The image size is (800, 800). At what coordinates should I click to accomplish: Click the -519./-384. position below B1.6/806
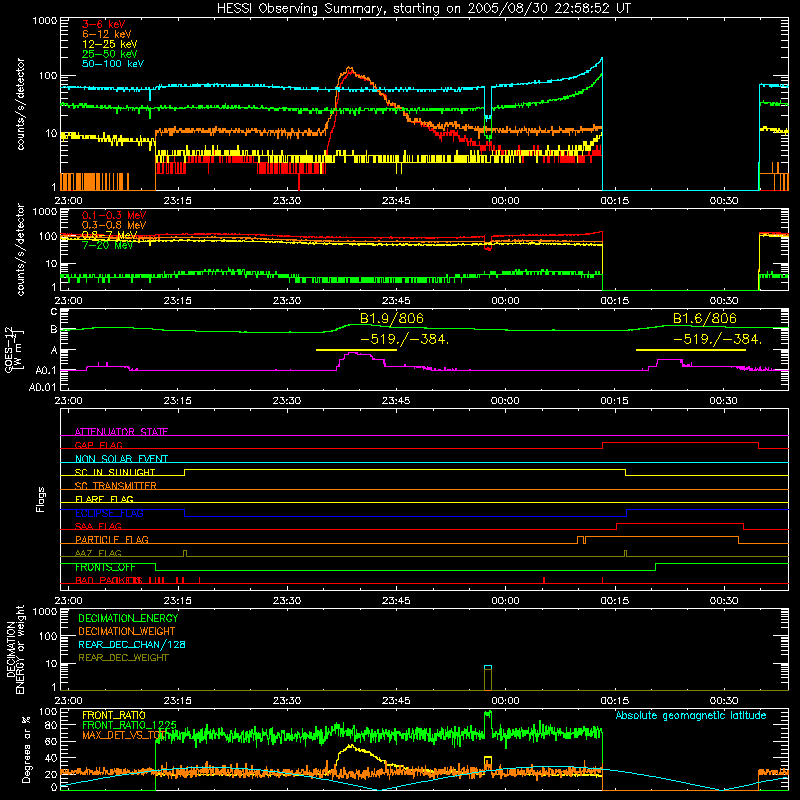coord(717,339)
